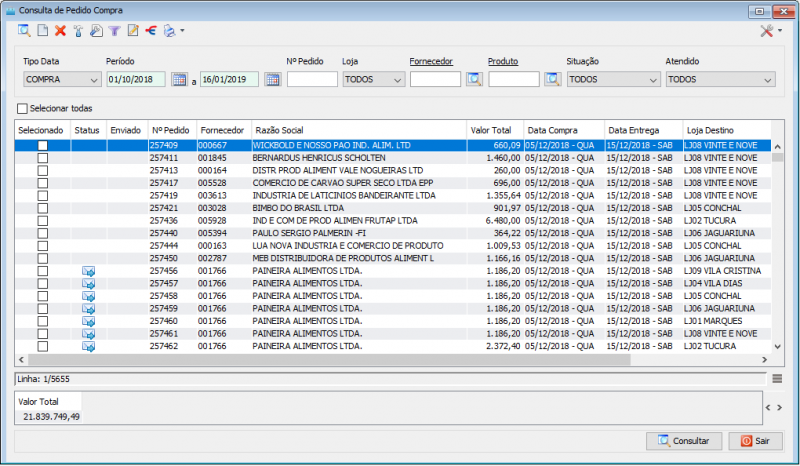Sort by Razão Social column header
The width and height of the screenshot is (800, 466).
[359, 130]
